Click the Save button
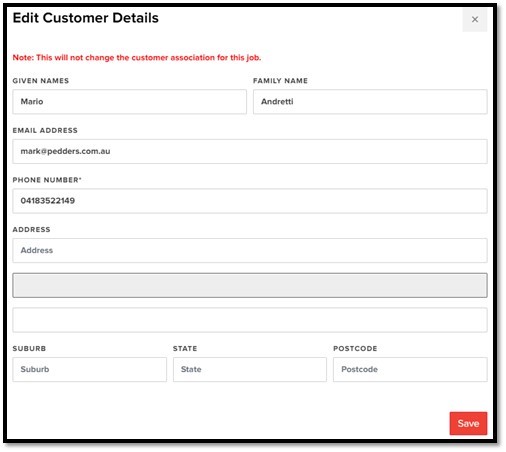The width and height of the screenshot is (506, 452). pos(468,423)
